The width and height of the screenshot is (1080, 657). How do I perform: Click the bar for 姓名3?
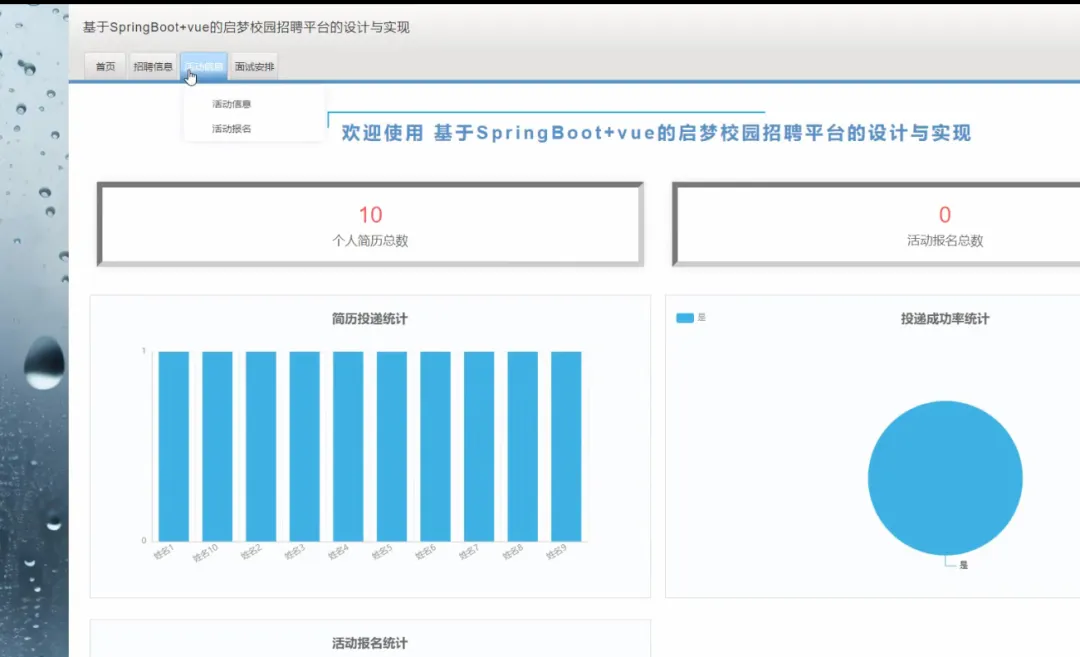pos(304,446)
